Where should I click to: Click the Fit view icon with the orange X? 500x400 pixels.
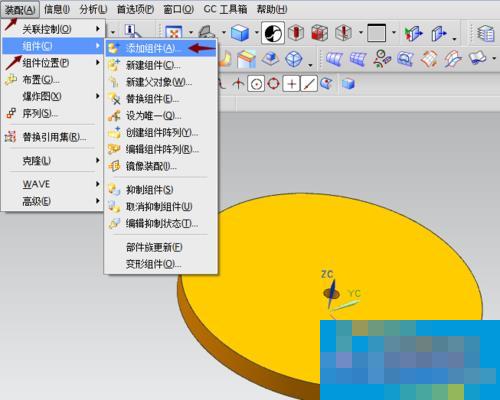tap(174, 33)
